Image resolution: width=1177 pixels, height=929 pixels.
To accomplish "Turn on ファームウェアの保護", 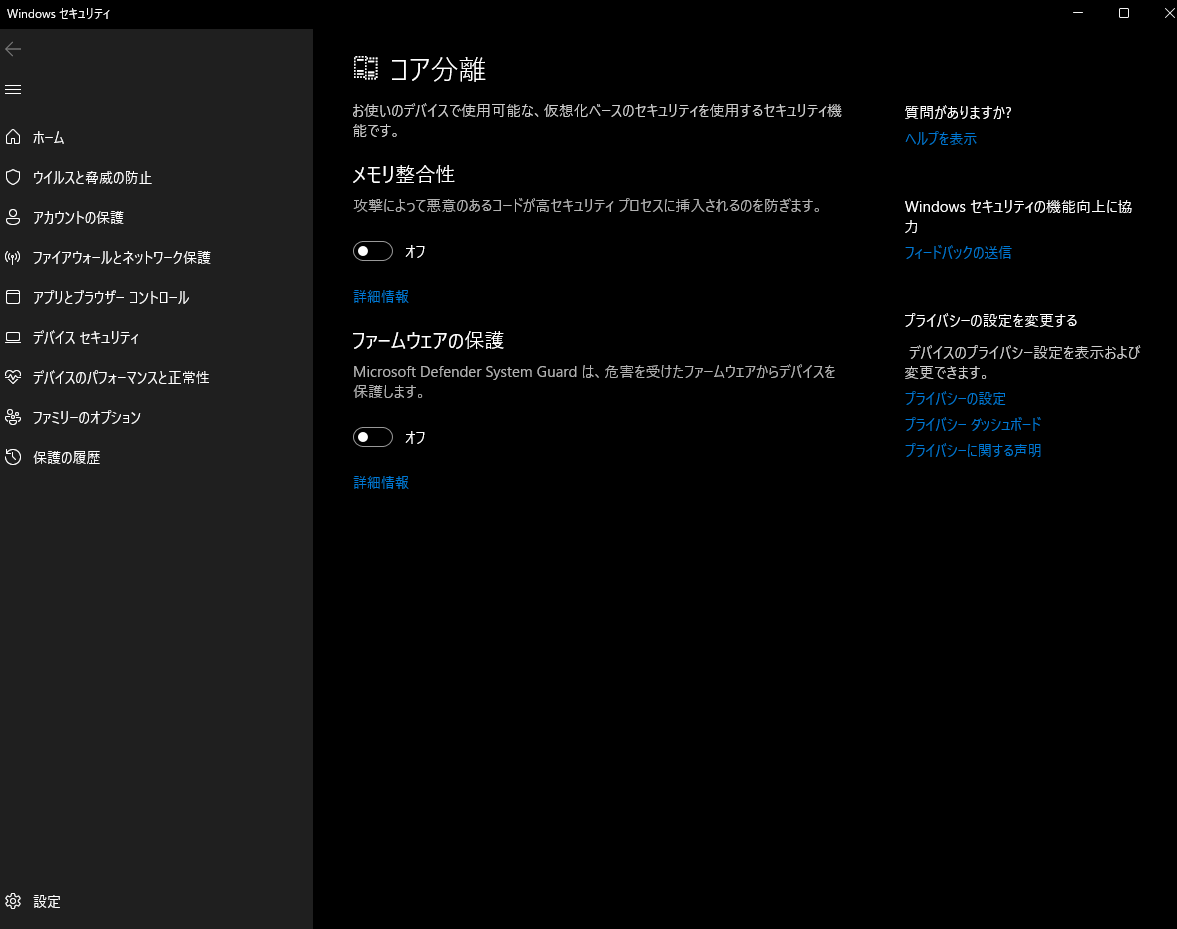I will coord(373,437).
